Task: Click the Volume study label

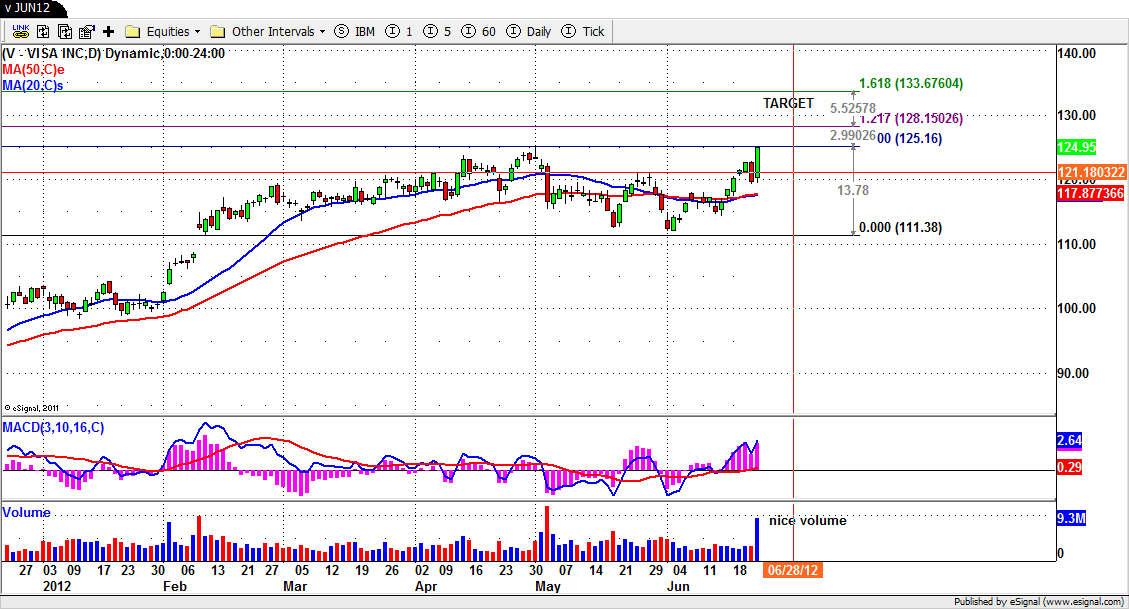Action: (x=27, y=513)
